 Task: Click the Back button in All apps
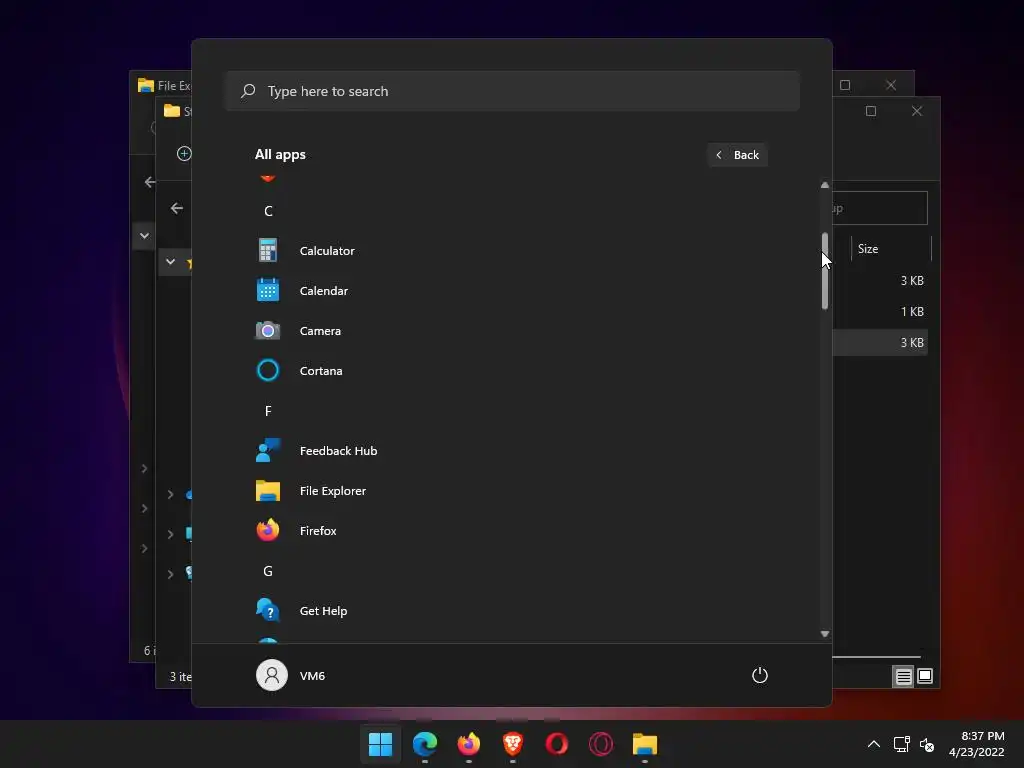pyautogui.click(x=737, y=155)
